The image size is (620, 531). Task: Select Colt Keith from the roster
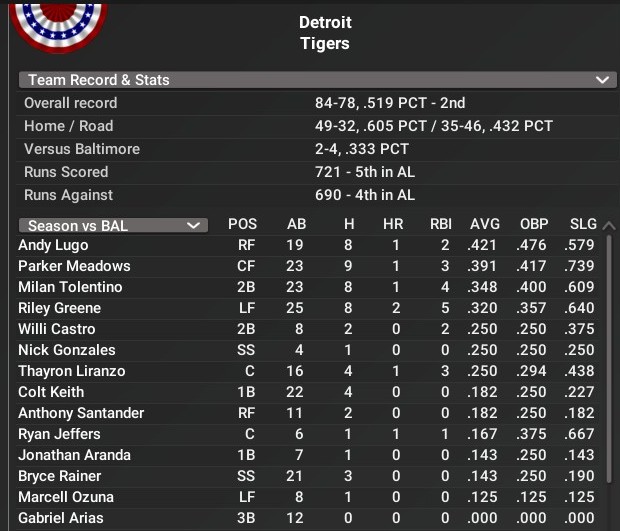[x=51, y=392]
